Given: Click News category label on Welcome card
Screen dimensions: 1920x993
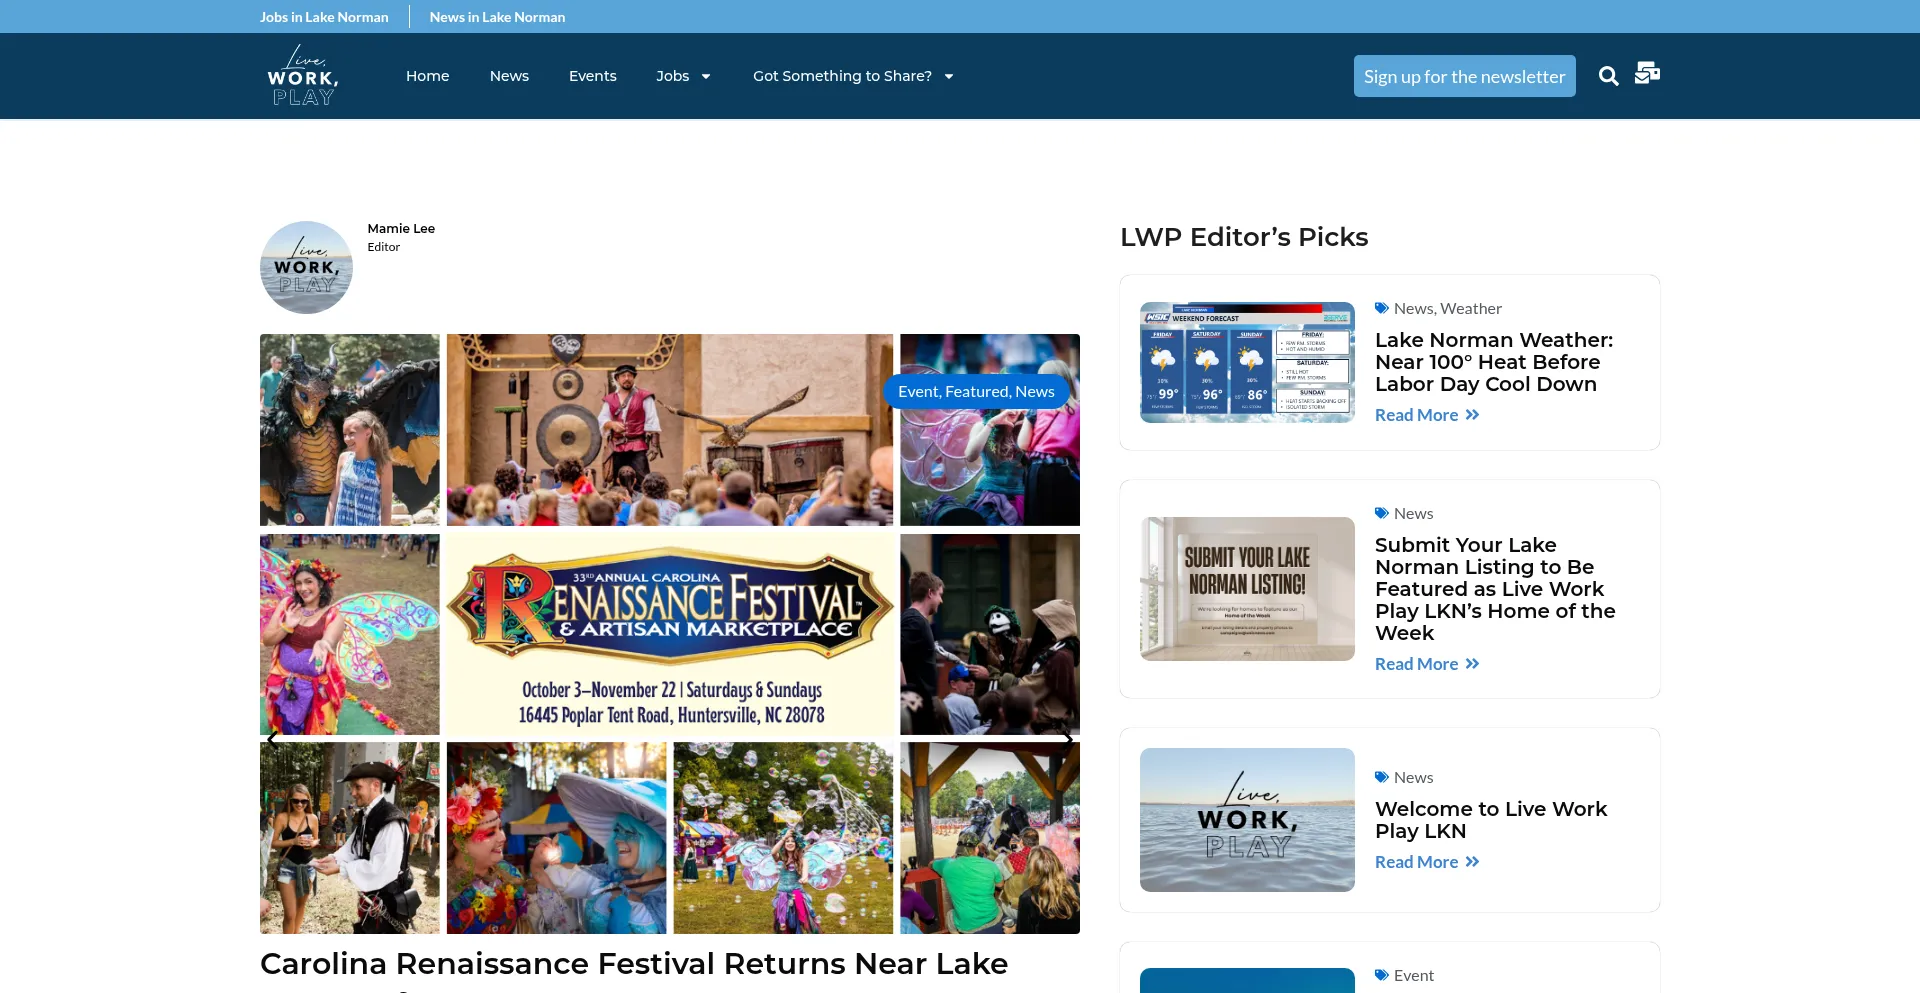Looking at the screenshot, I should tap(1413, 777).
